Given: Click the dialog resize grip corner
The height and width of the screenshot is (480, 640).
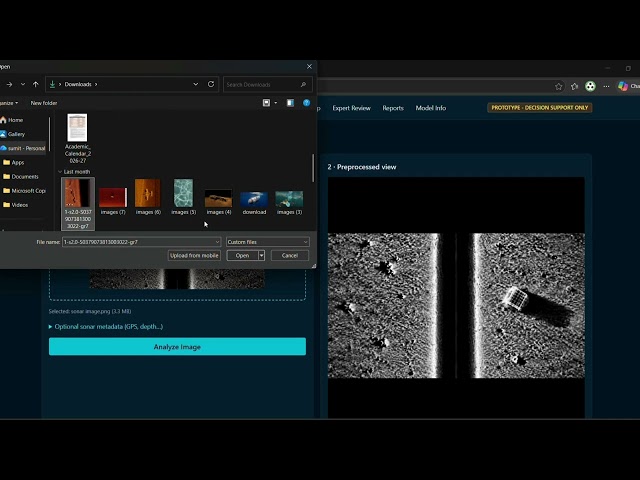Looking at the screenshot, I should point(314,266).
